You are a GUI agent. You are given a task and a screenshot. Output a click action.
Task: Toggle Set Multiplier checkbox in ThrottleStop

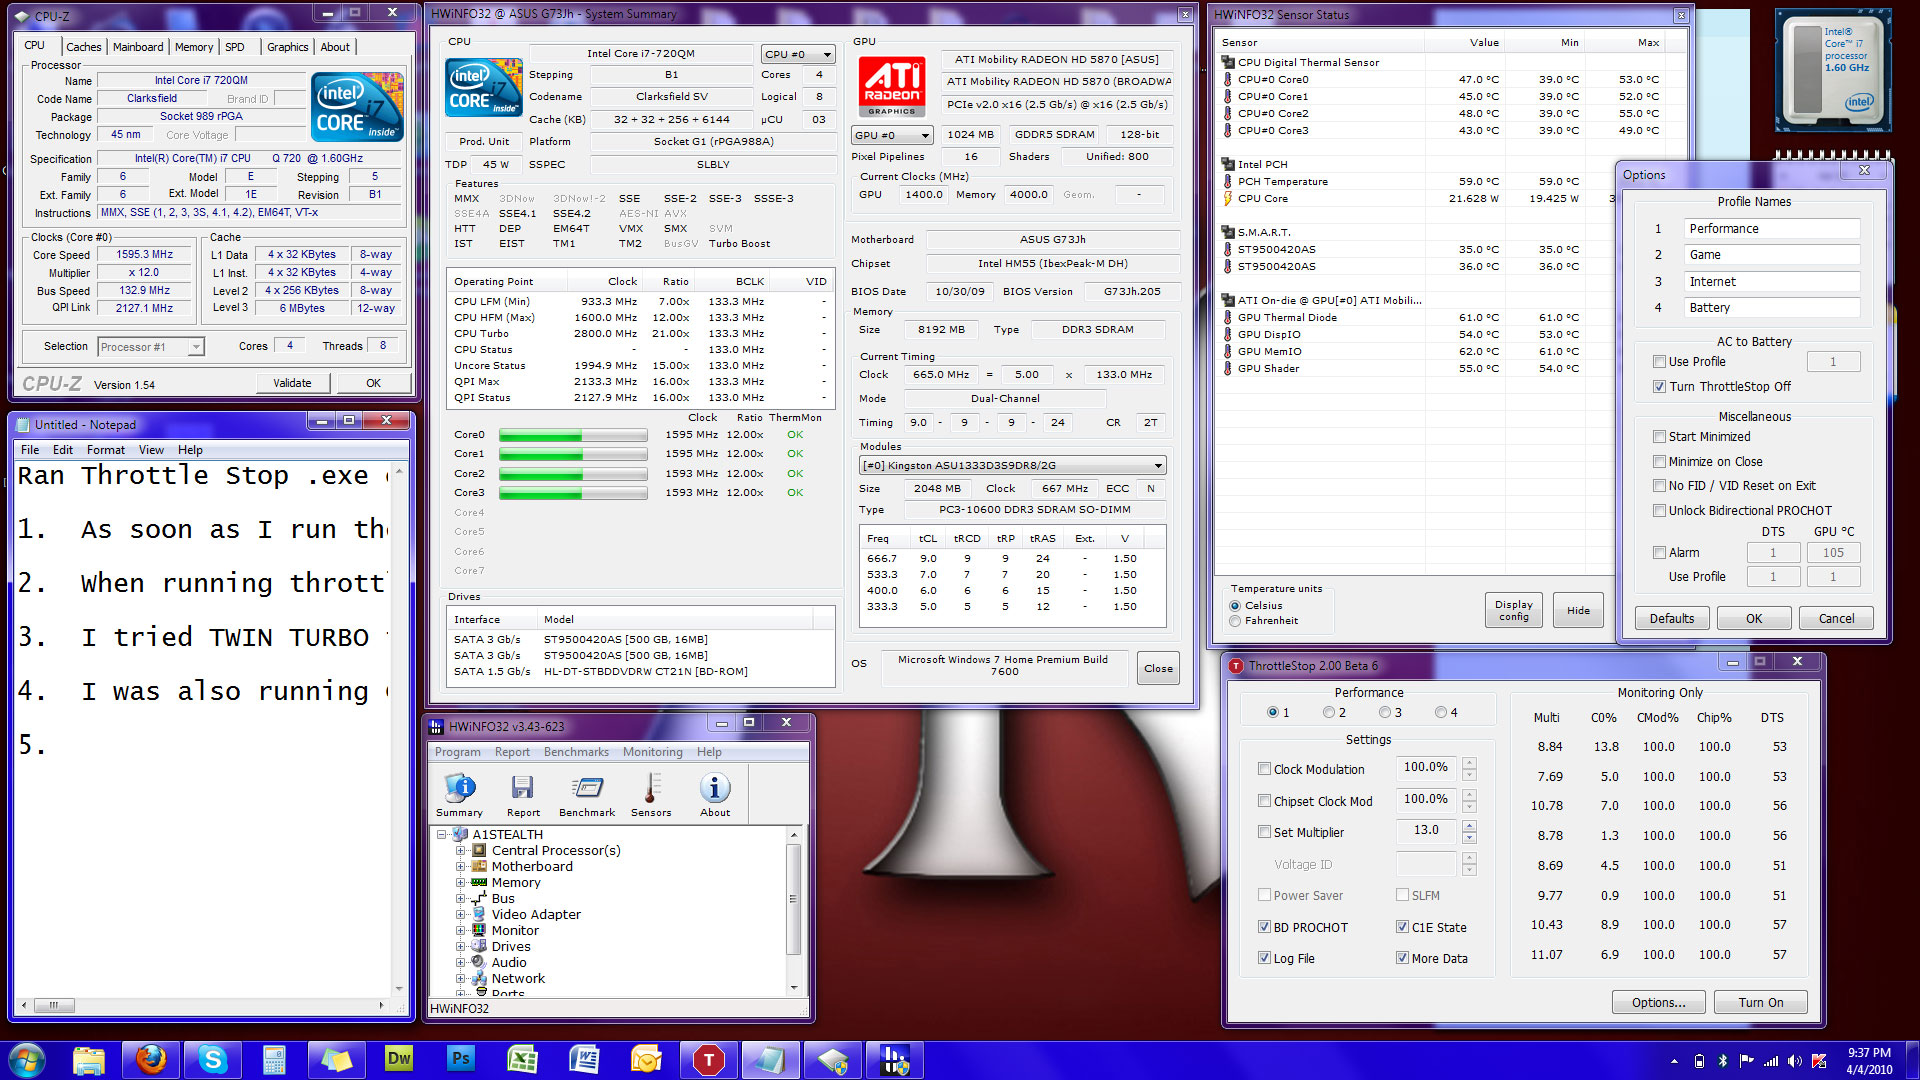[x=1264, y=832]
